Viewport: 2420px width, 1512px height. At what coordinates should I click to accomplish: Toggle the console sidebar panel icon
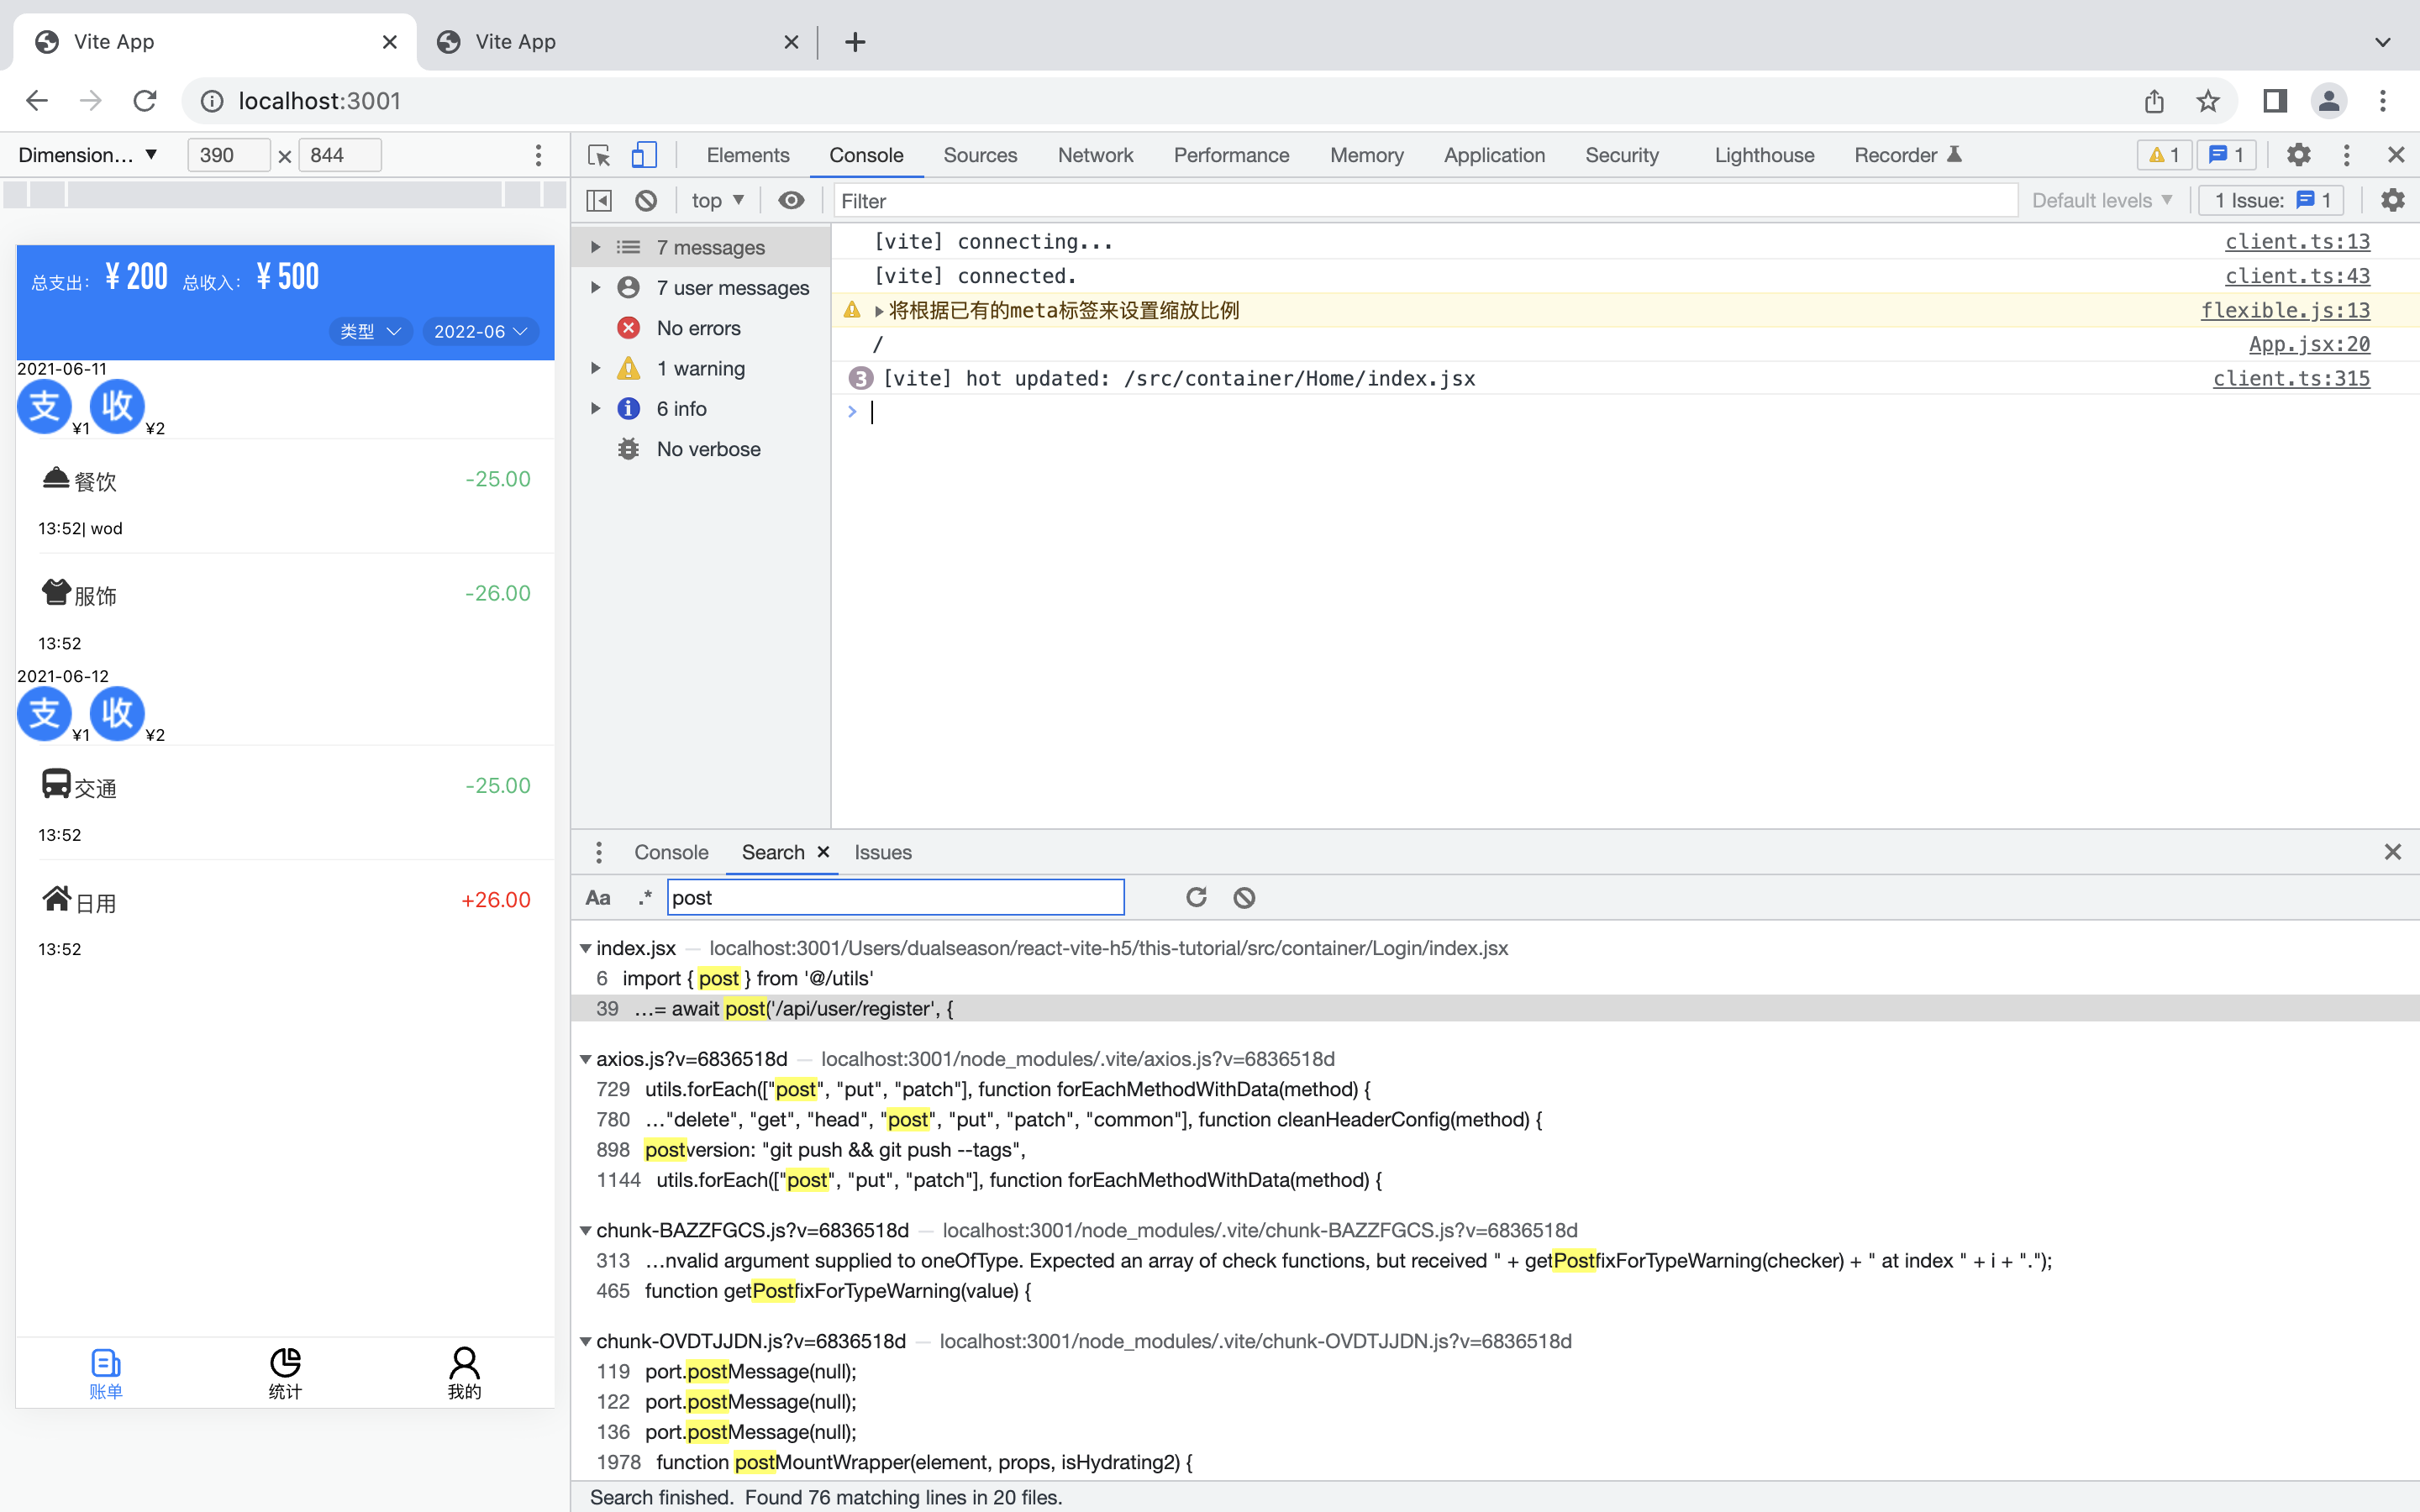tap(599, 201)
